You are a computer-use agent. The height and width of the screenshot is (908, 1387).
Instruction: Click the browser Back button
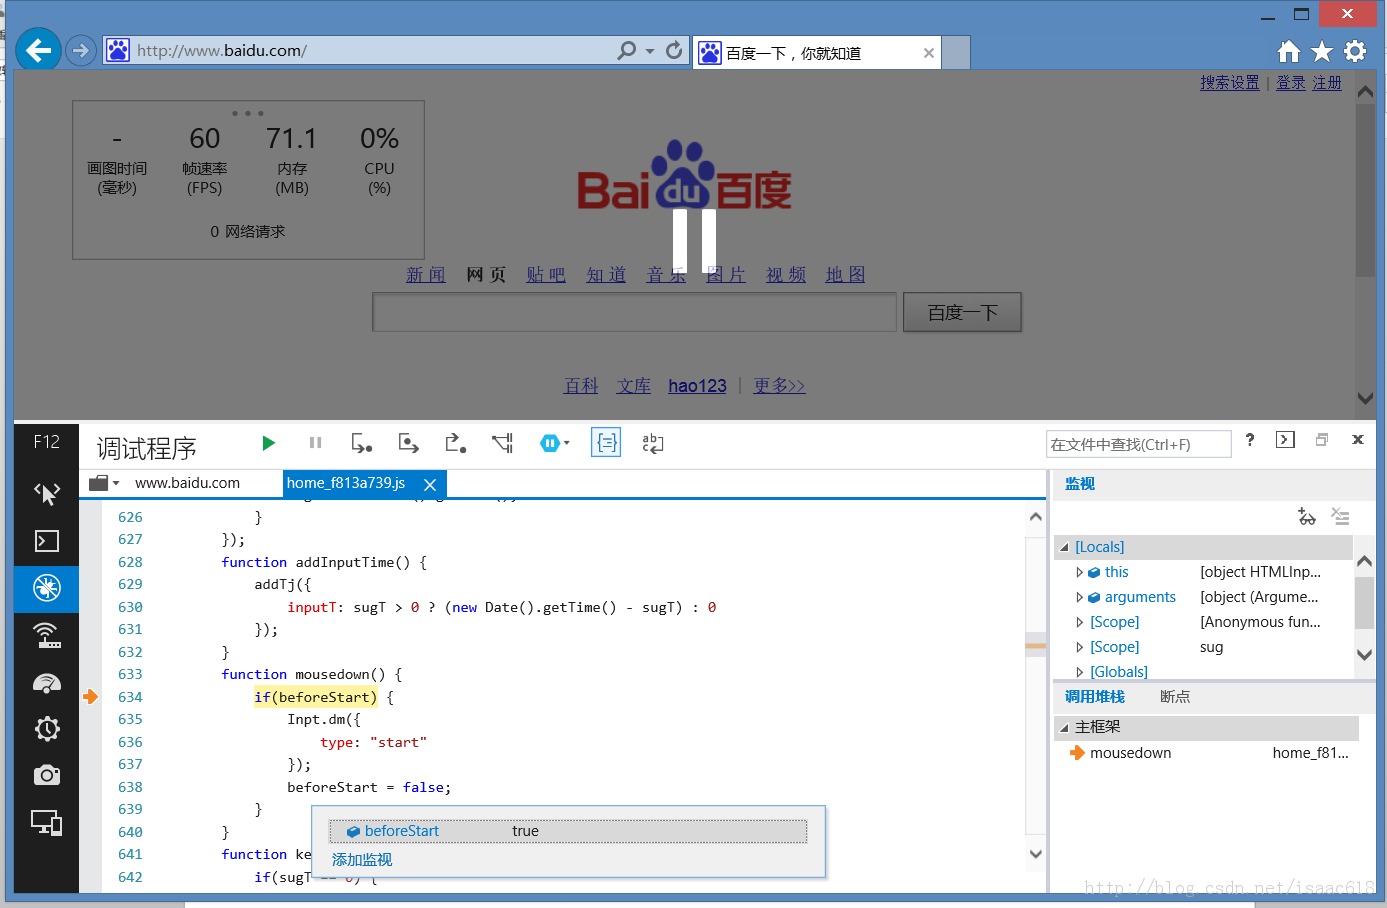point(39,49)
